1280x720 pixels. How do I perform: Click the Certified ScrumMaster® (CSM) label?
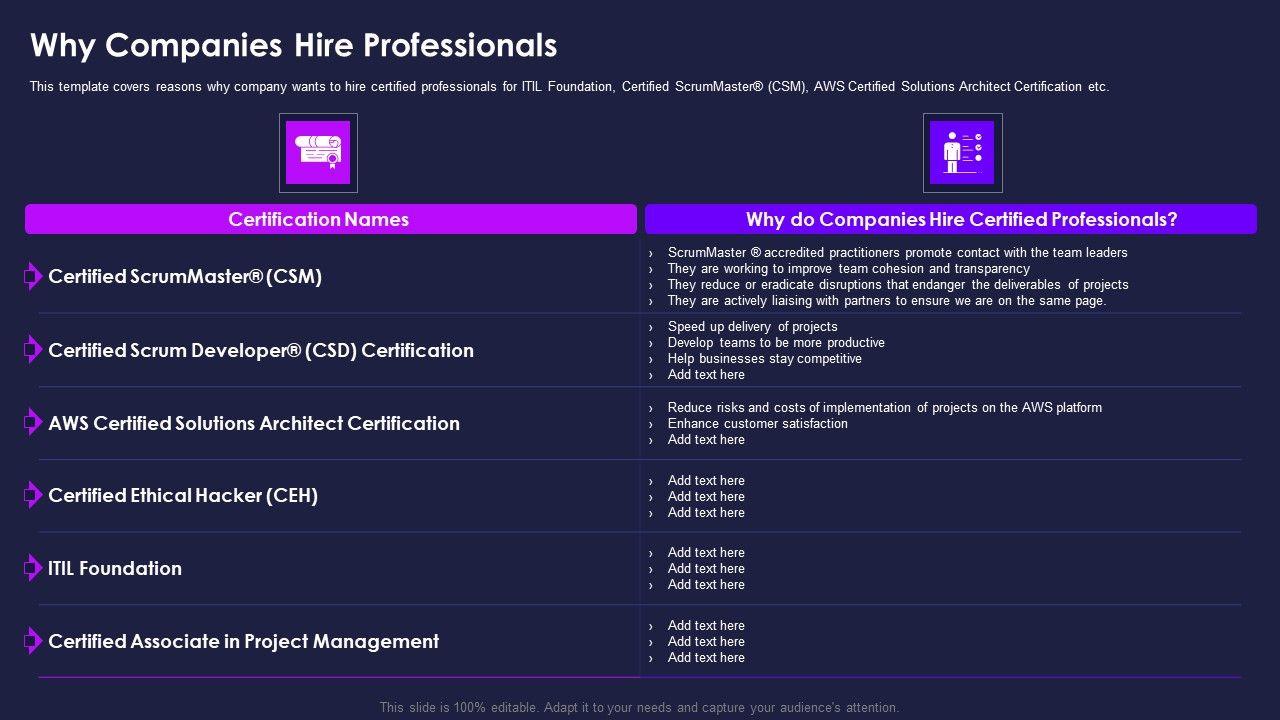(x=185, y=277)
